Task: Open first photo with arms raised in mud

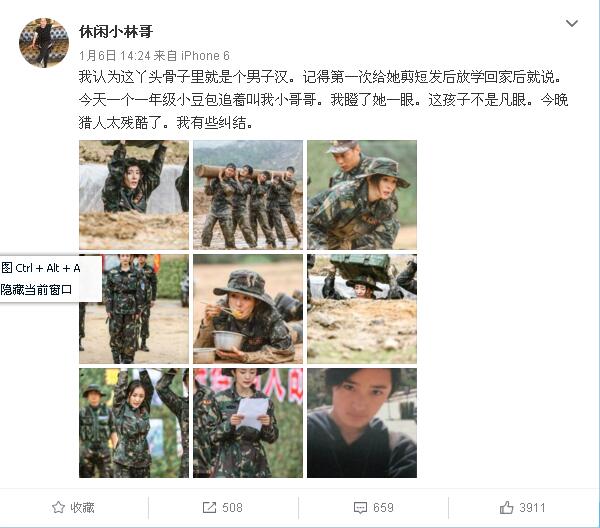Action: coord(134,195)
